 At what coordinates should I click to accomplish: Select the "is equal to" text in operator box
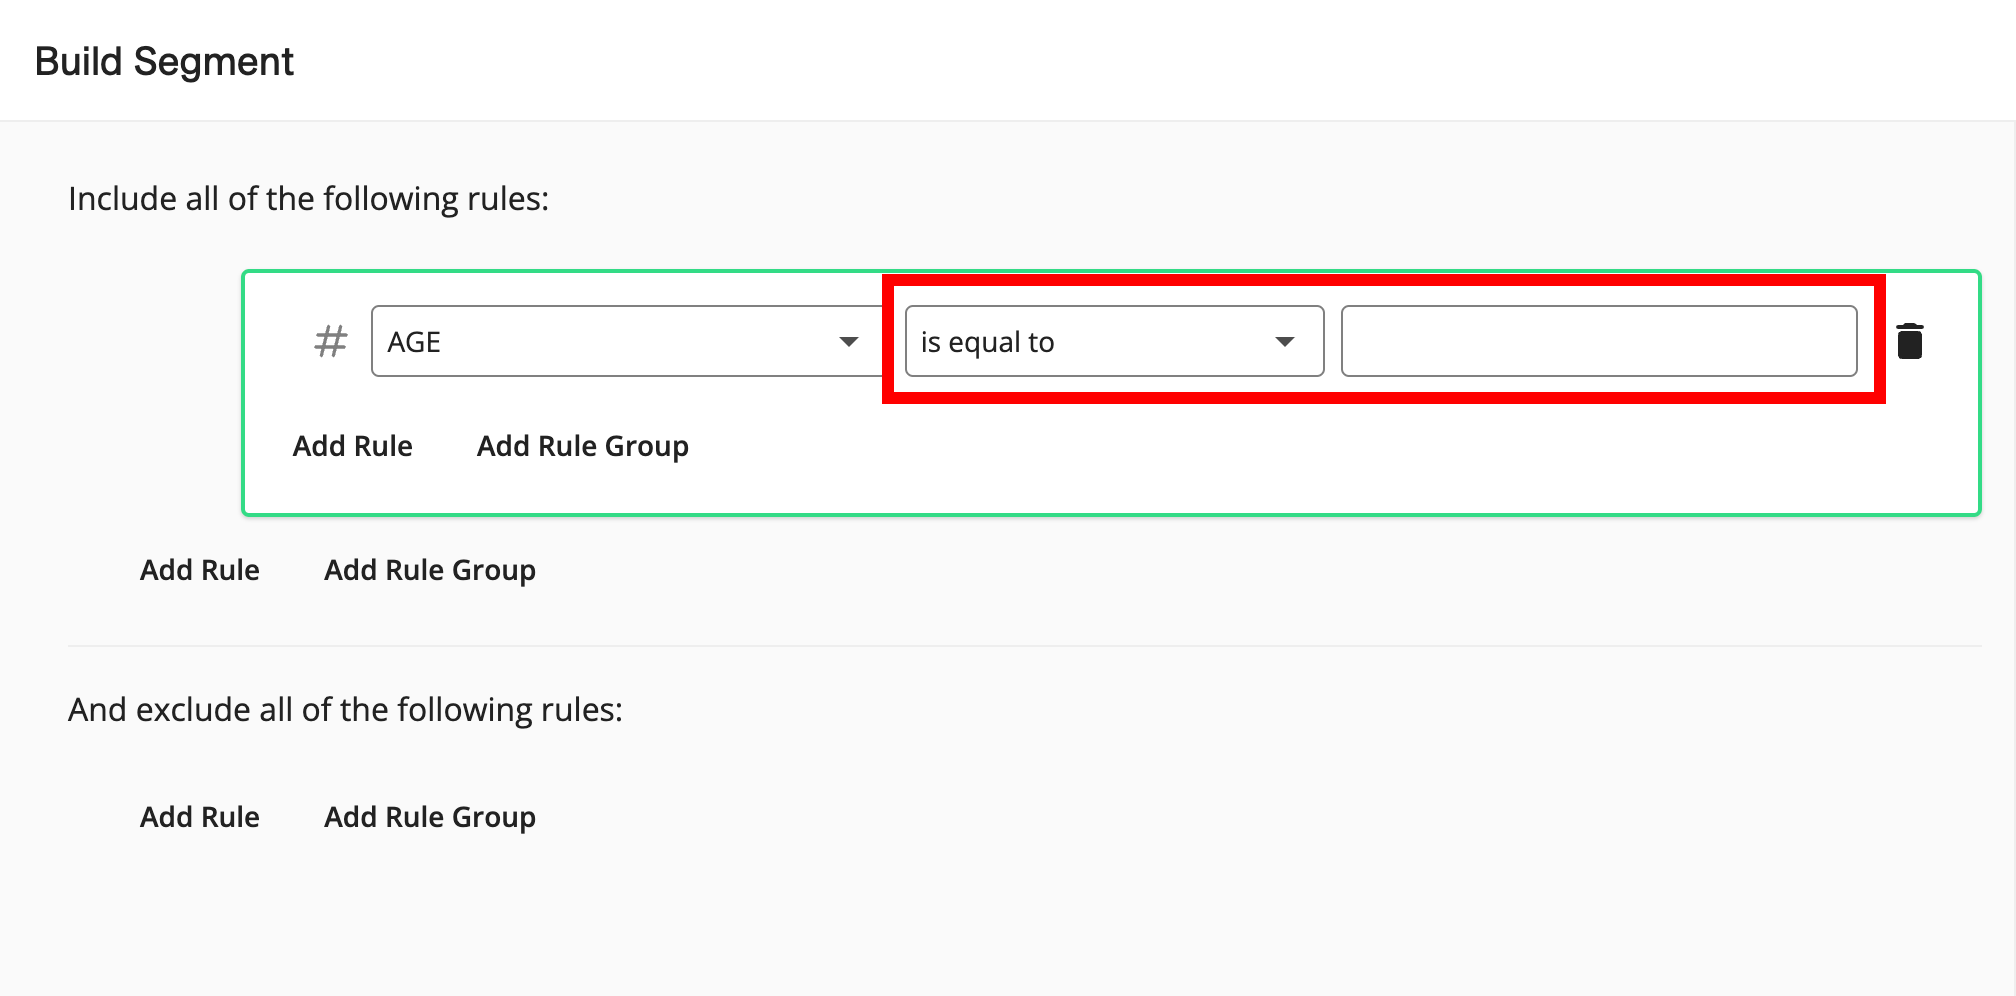(987, 342)
